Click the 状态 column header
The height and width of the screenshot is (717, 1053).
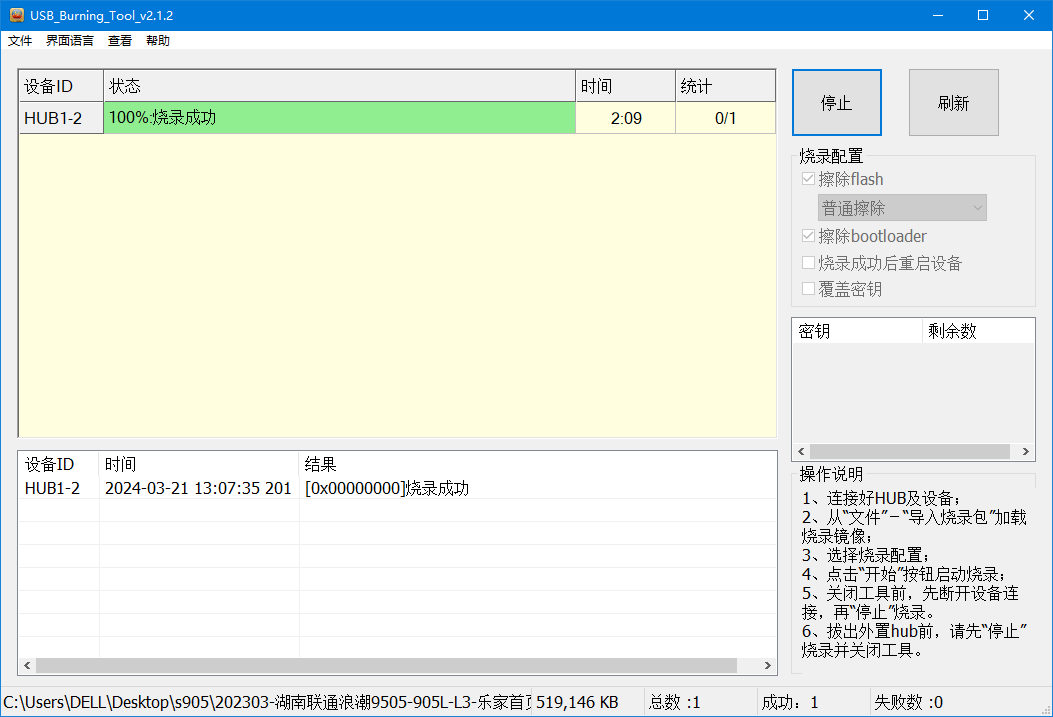pos(340,86)
